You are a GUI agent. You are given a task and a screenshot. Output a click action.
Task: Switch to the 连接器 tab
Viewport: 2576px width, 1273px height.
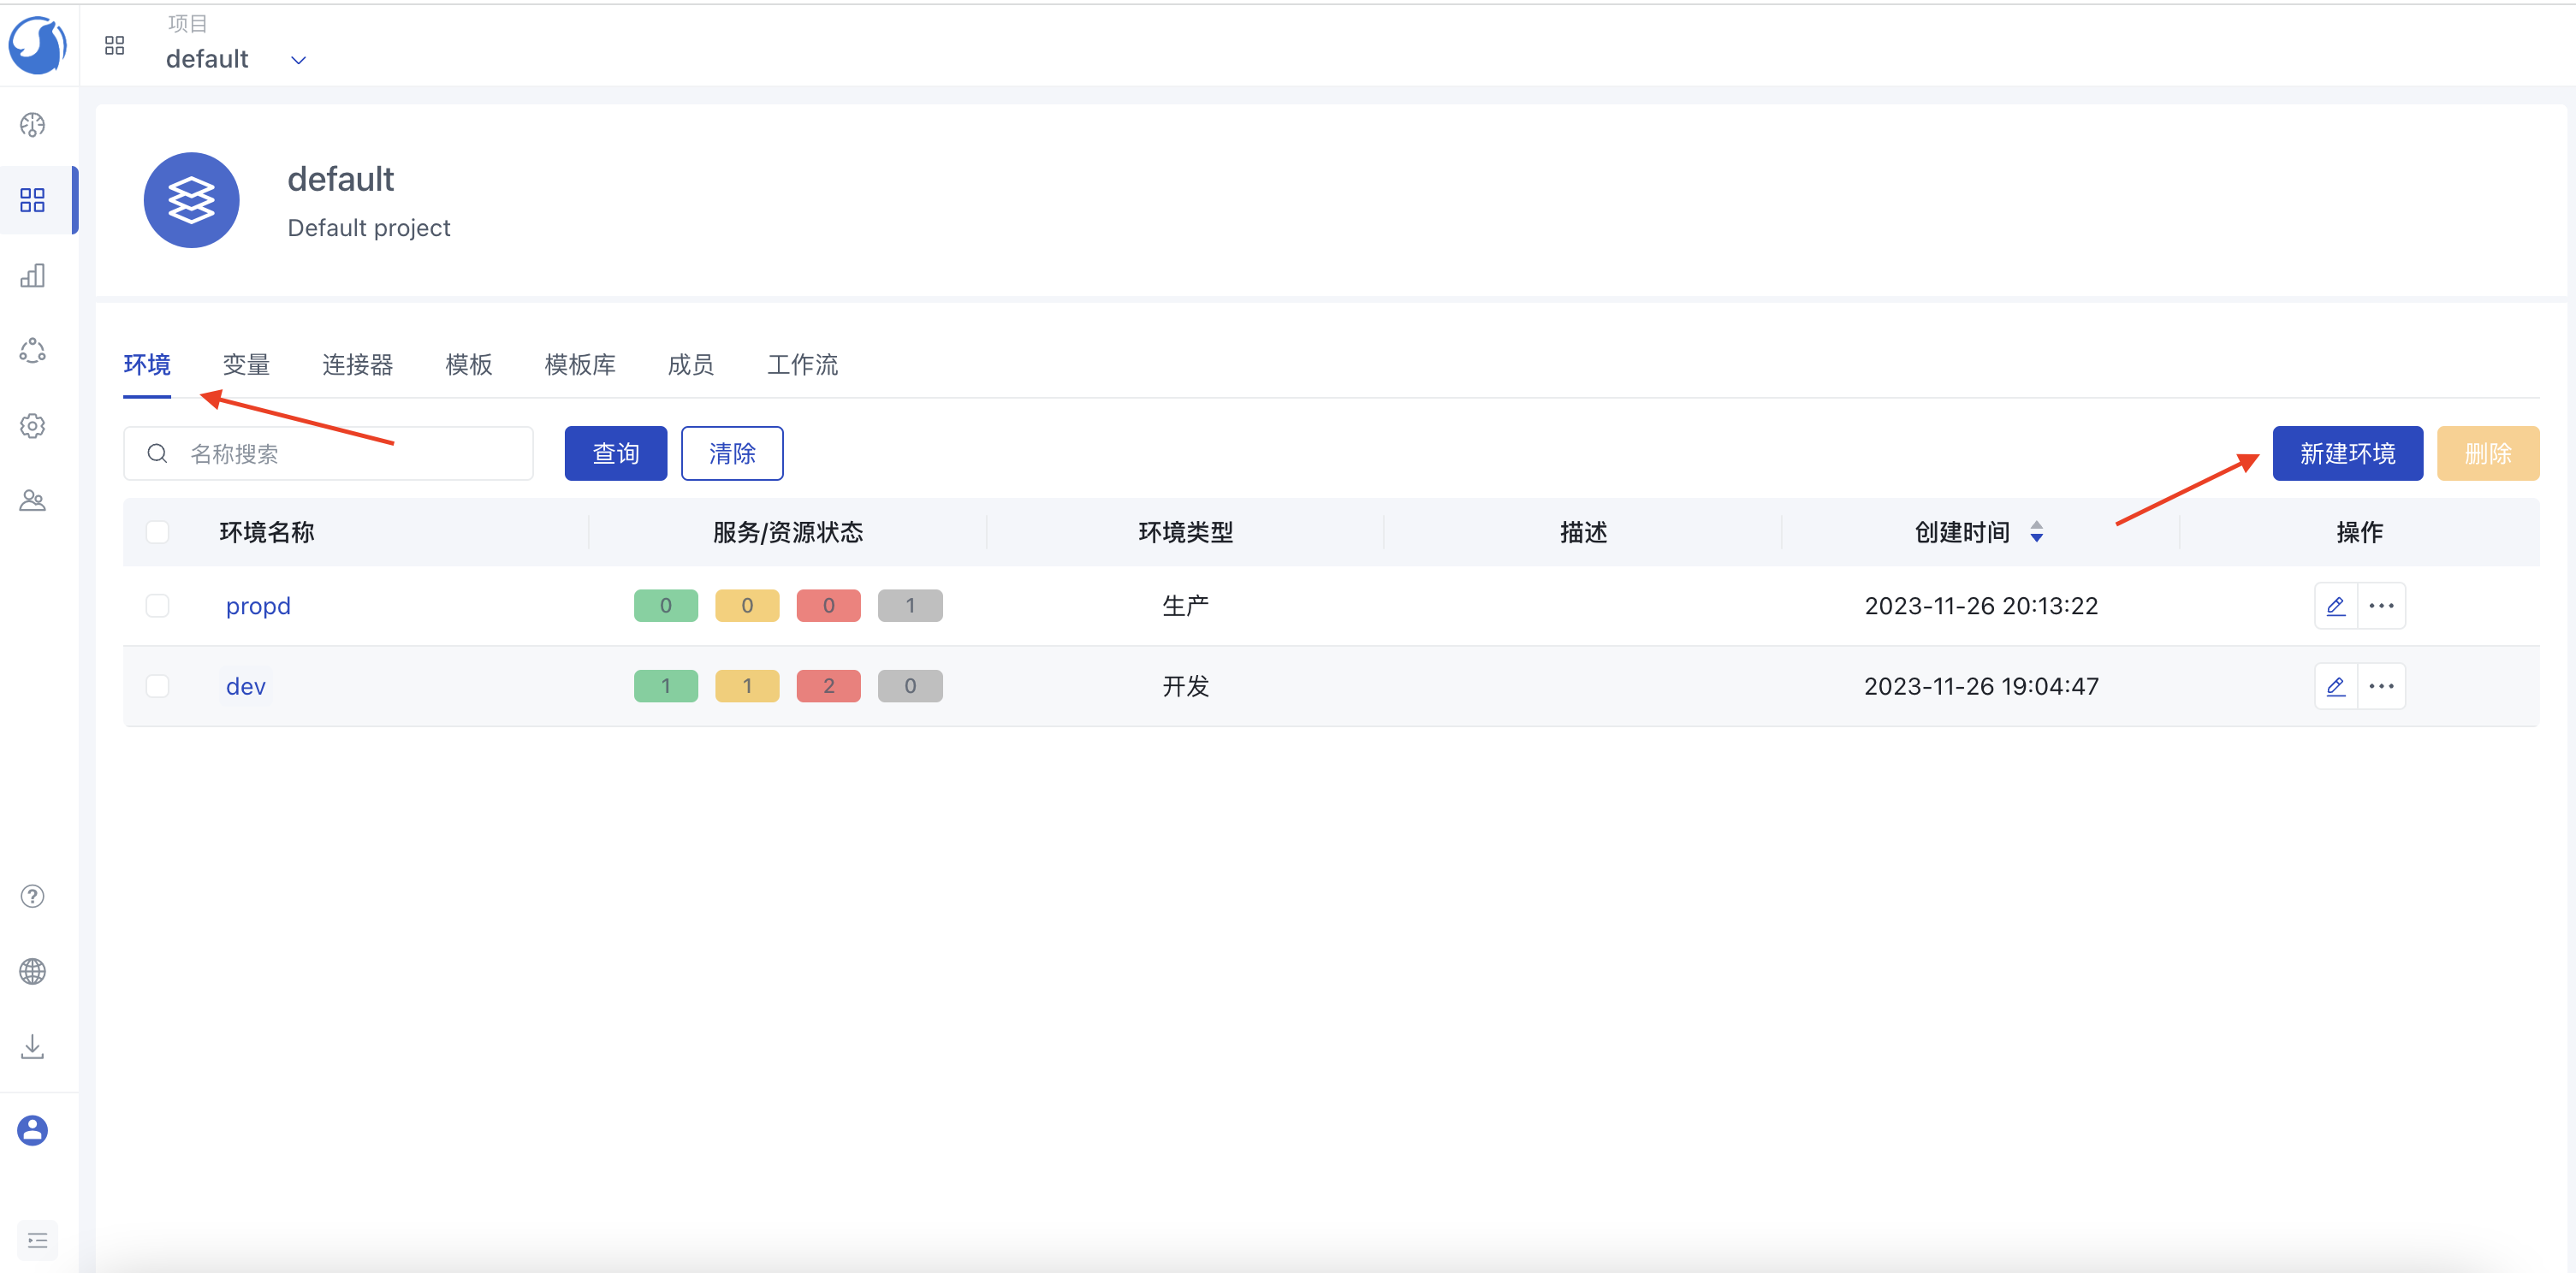(357, 365)
